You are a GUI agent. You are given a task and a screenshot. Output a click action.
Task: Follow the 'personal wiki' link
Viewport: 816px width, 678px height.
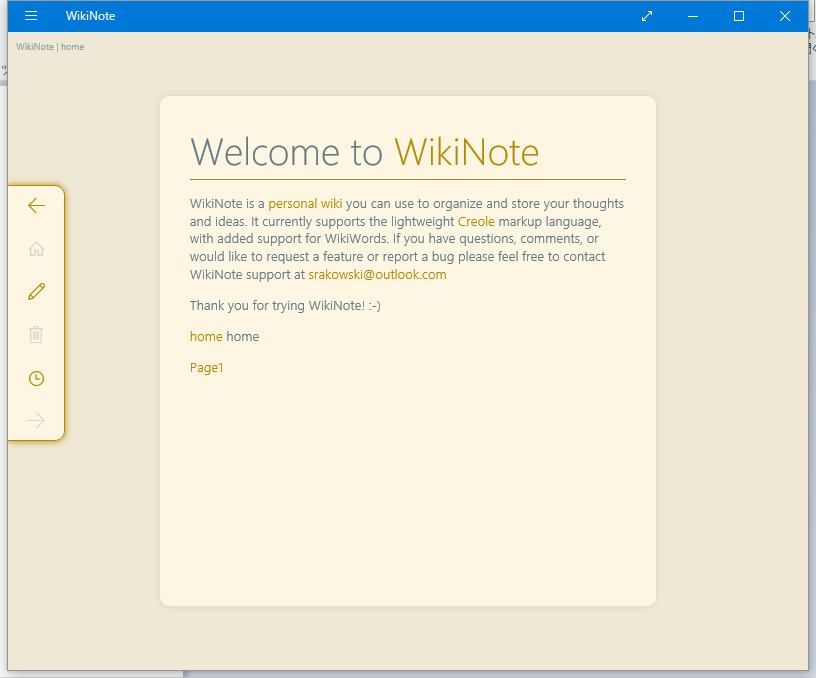pos(305,204)
